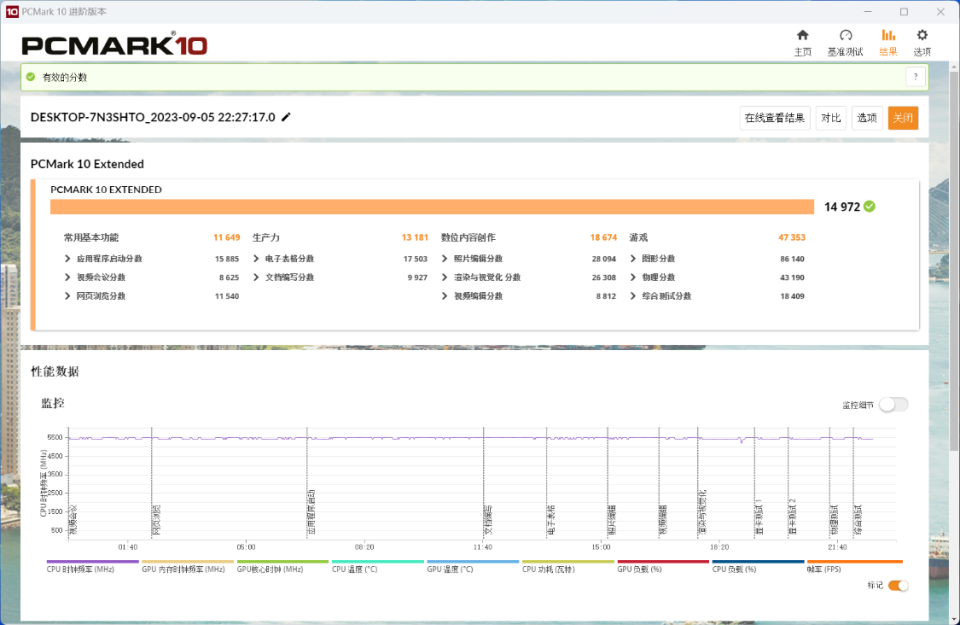Open the 基准测试 benchmark gauge icon
This screenshot has width=960, height=625.
click(x=845, y=35)
